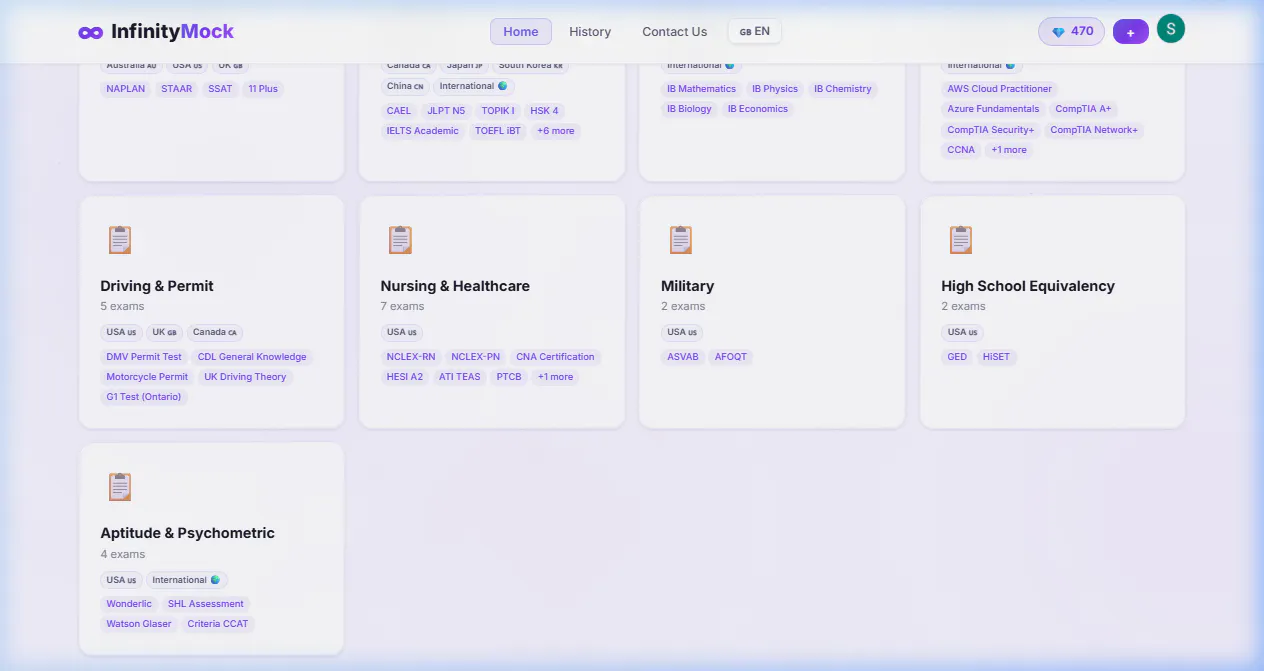Viewport: 1264px width, 671px height.
Task: Choose the SHL Assessment exam
Action: point(206,604)
